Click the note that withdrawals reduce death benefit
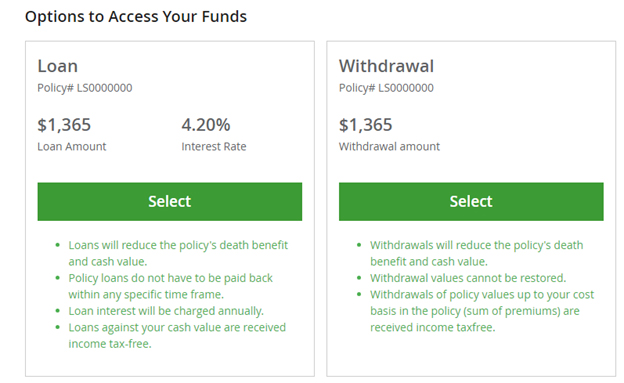Image resolution: width=624 pixels, height=383 pixels. click(476, 253)
